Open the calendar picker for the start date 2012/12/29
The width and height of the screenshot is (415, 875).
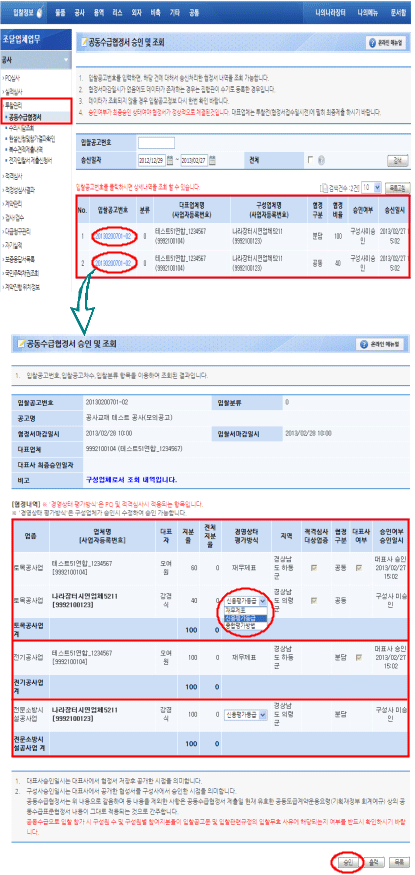coord(170,160)
